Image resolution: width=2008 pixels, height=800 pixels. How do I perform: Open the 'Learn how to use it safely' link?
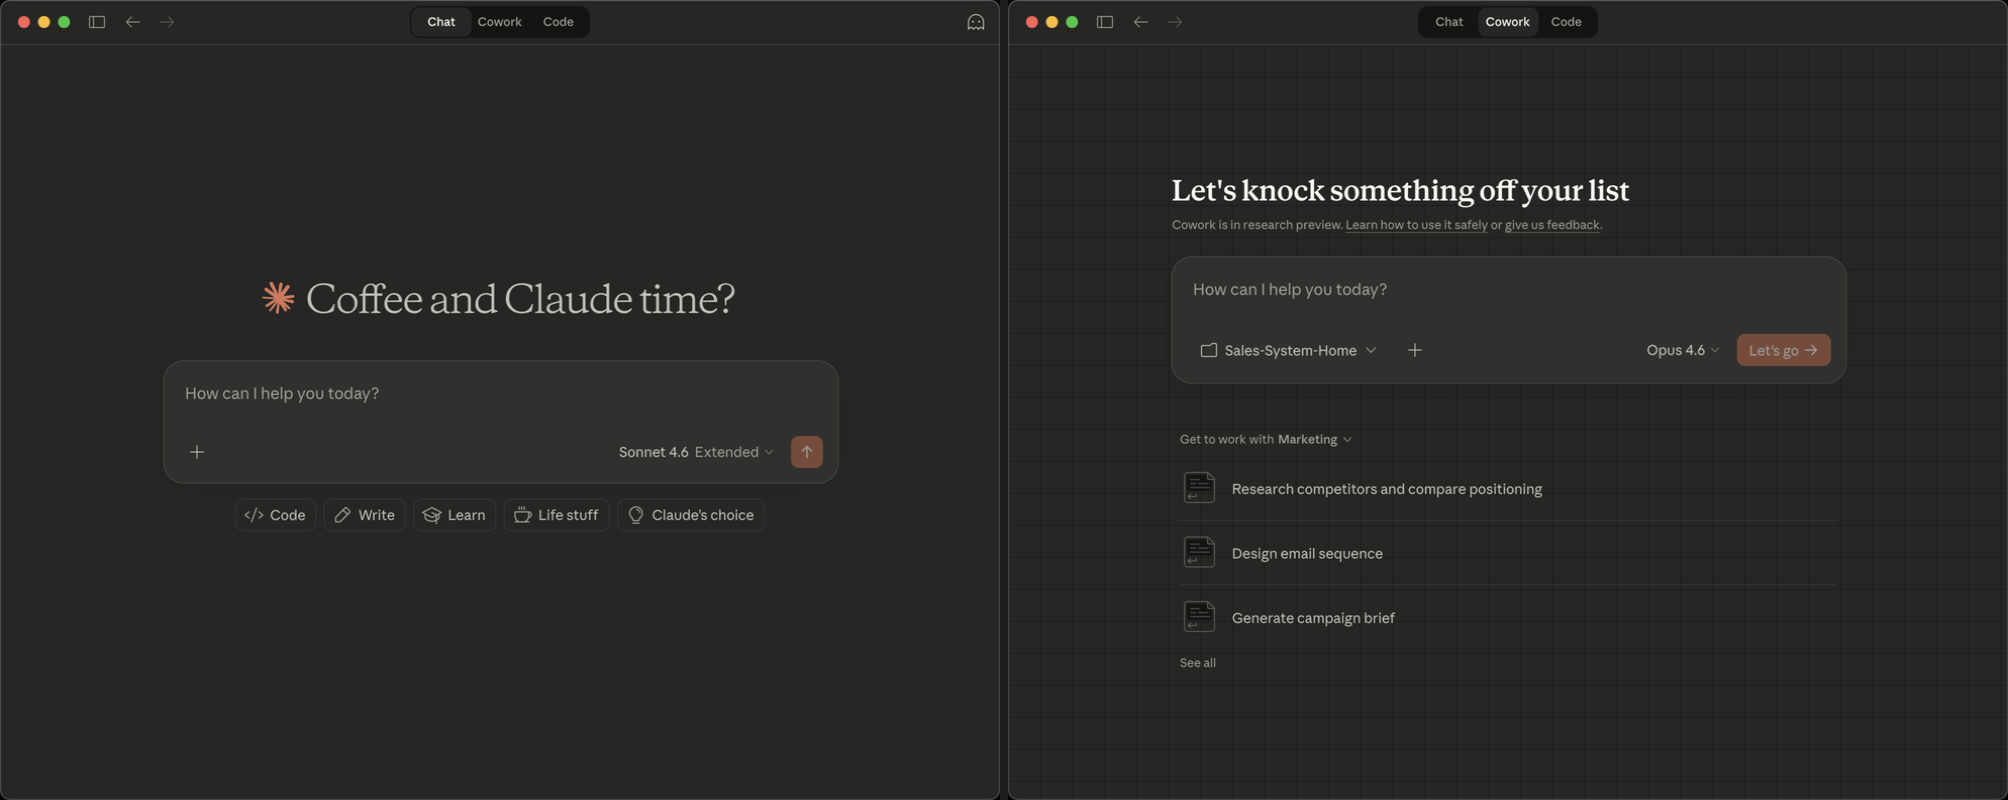tap(1416, 225)
